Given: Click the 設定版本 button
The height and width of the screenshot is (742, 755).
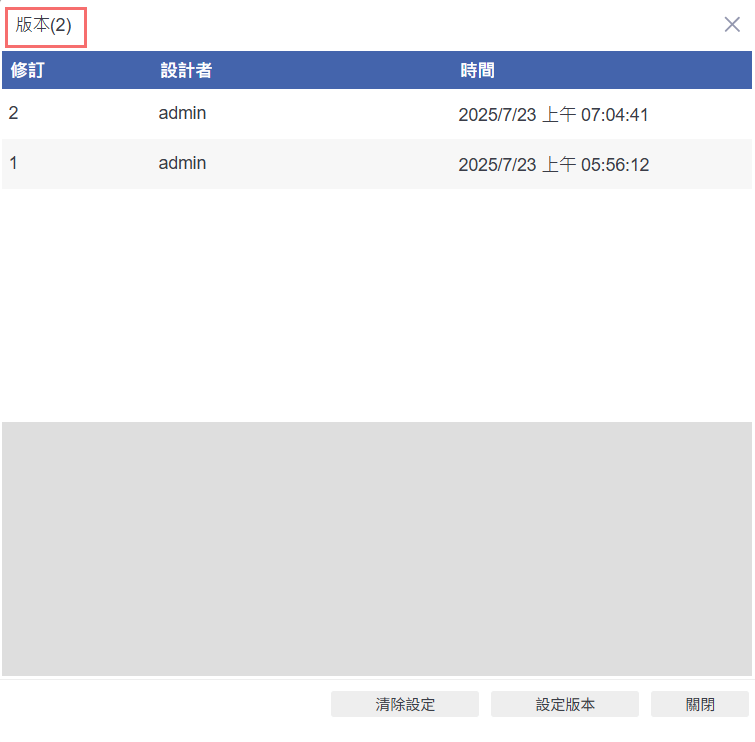Looking at the screenshot, I should click(565, 704).
